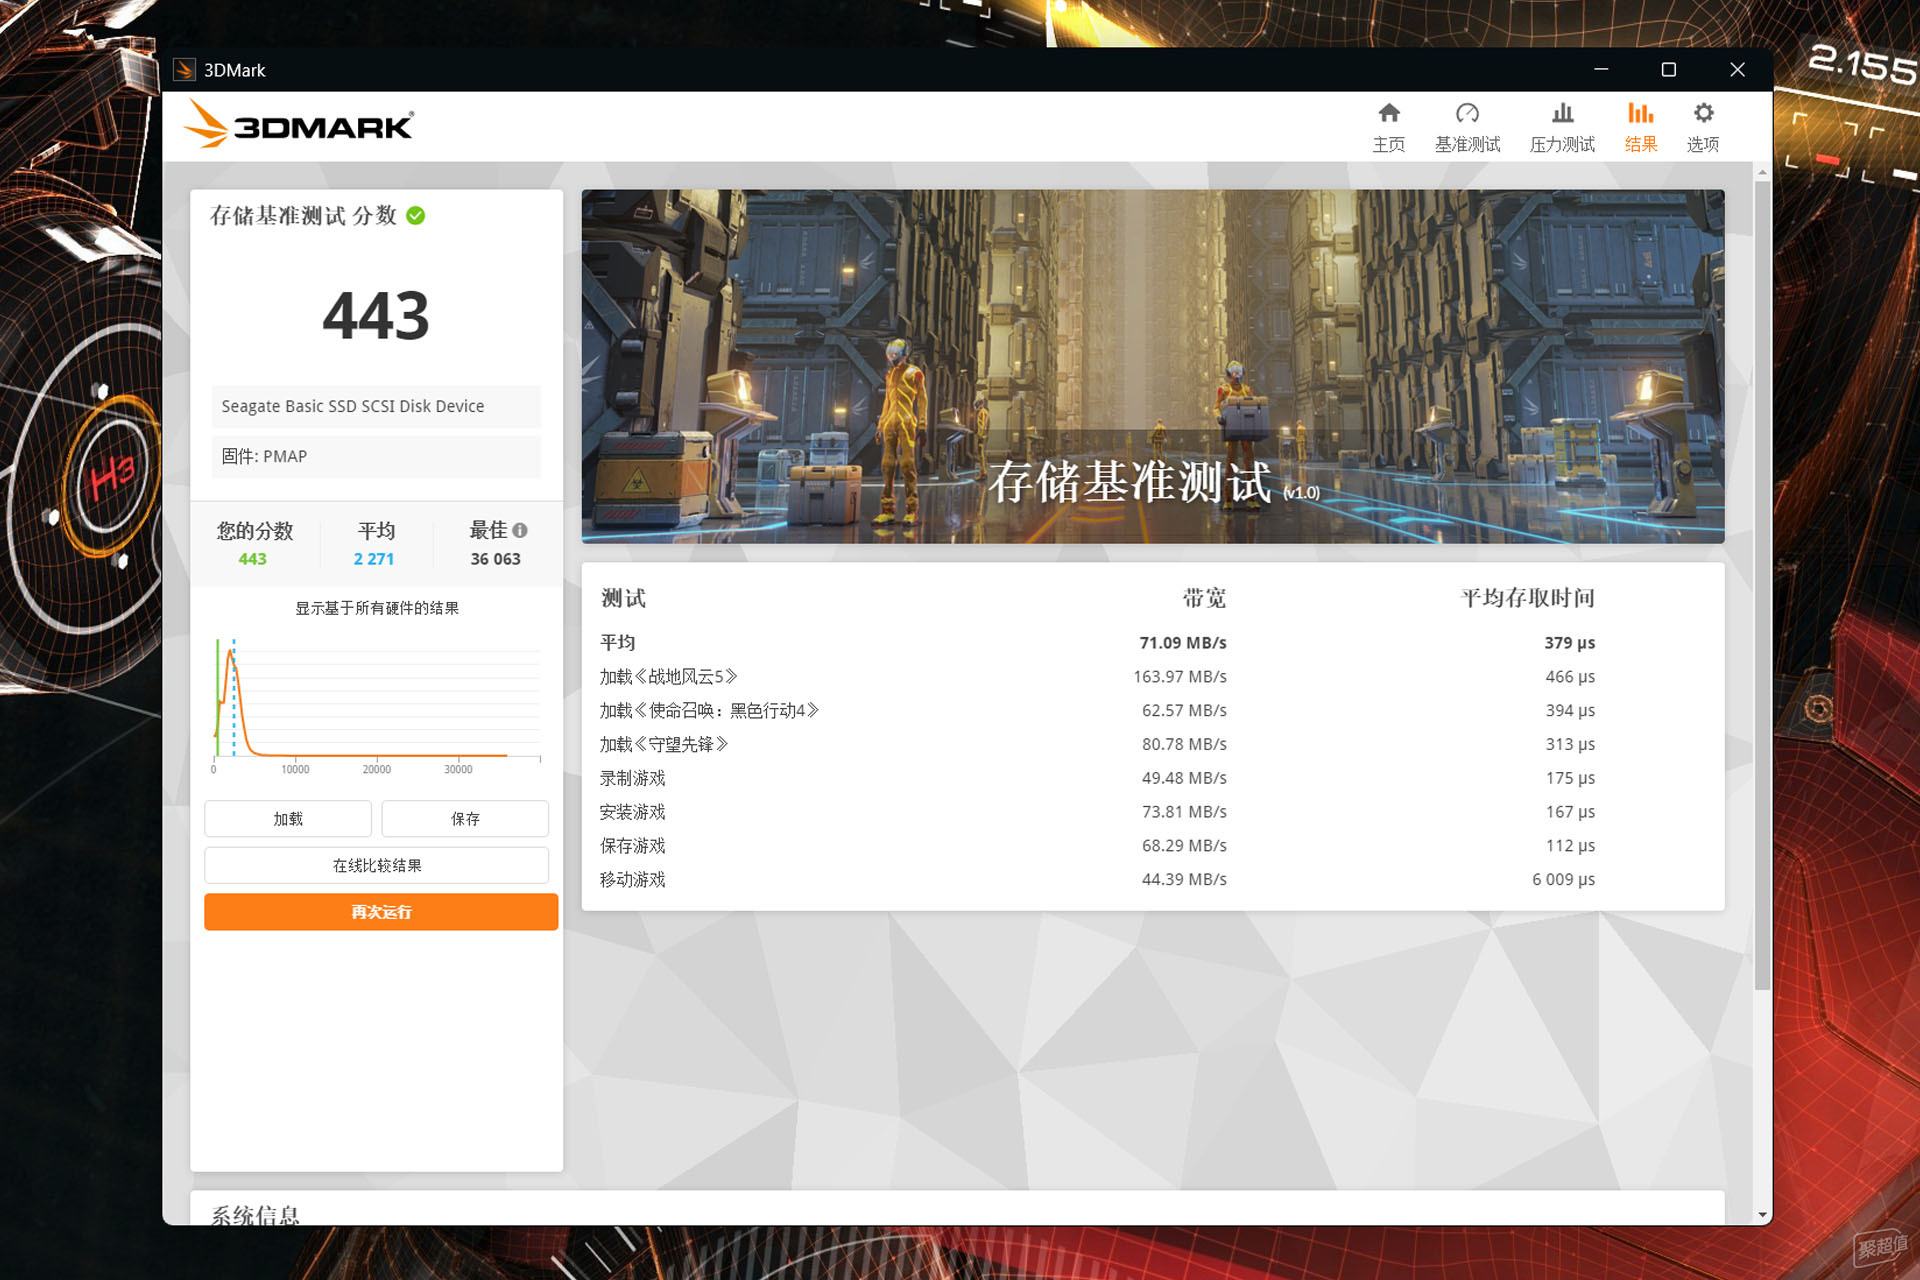This screenshot has width=1920, height=1280.
Task: Click the '平均' row label in table
Action: tap(617, 642)
